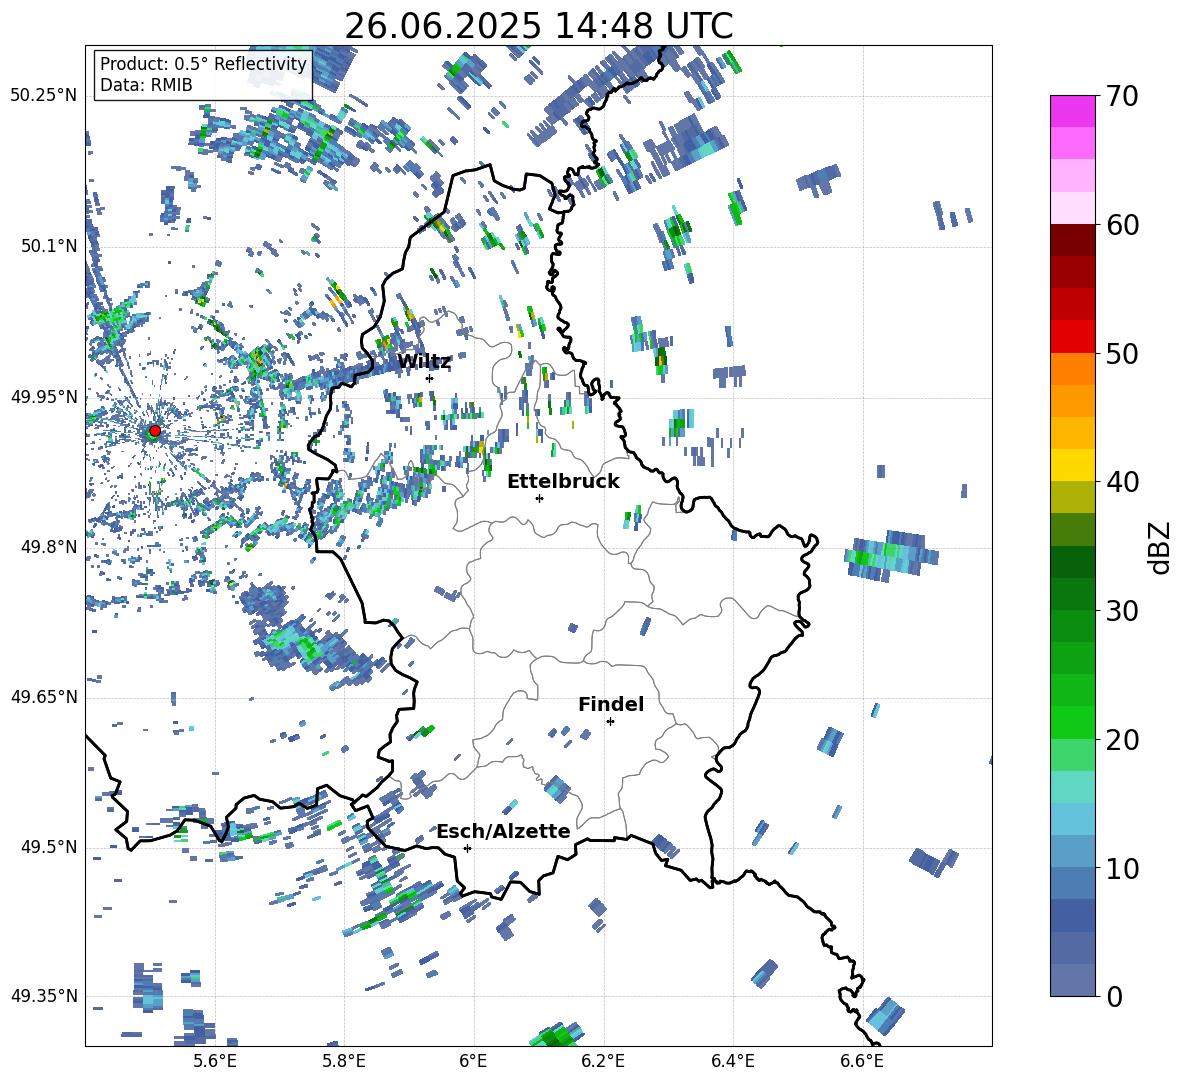Screen dimensions: 1184x1081
Task: Click the cross marker beside Findel
Action: click(x=610, y=722)
